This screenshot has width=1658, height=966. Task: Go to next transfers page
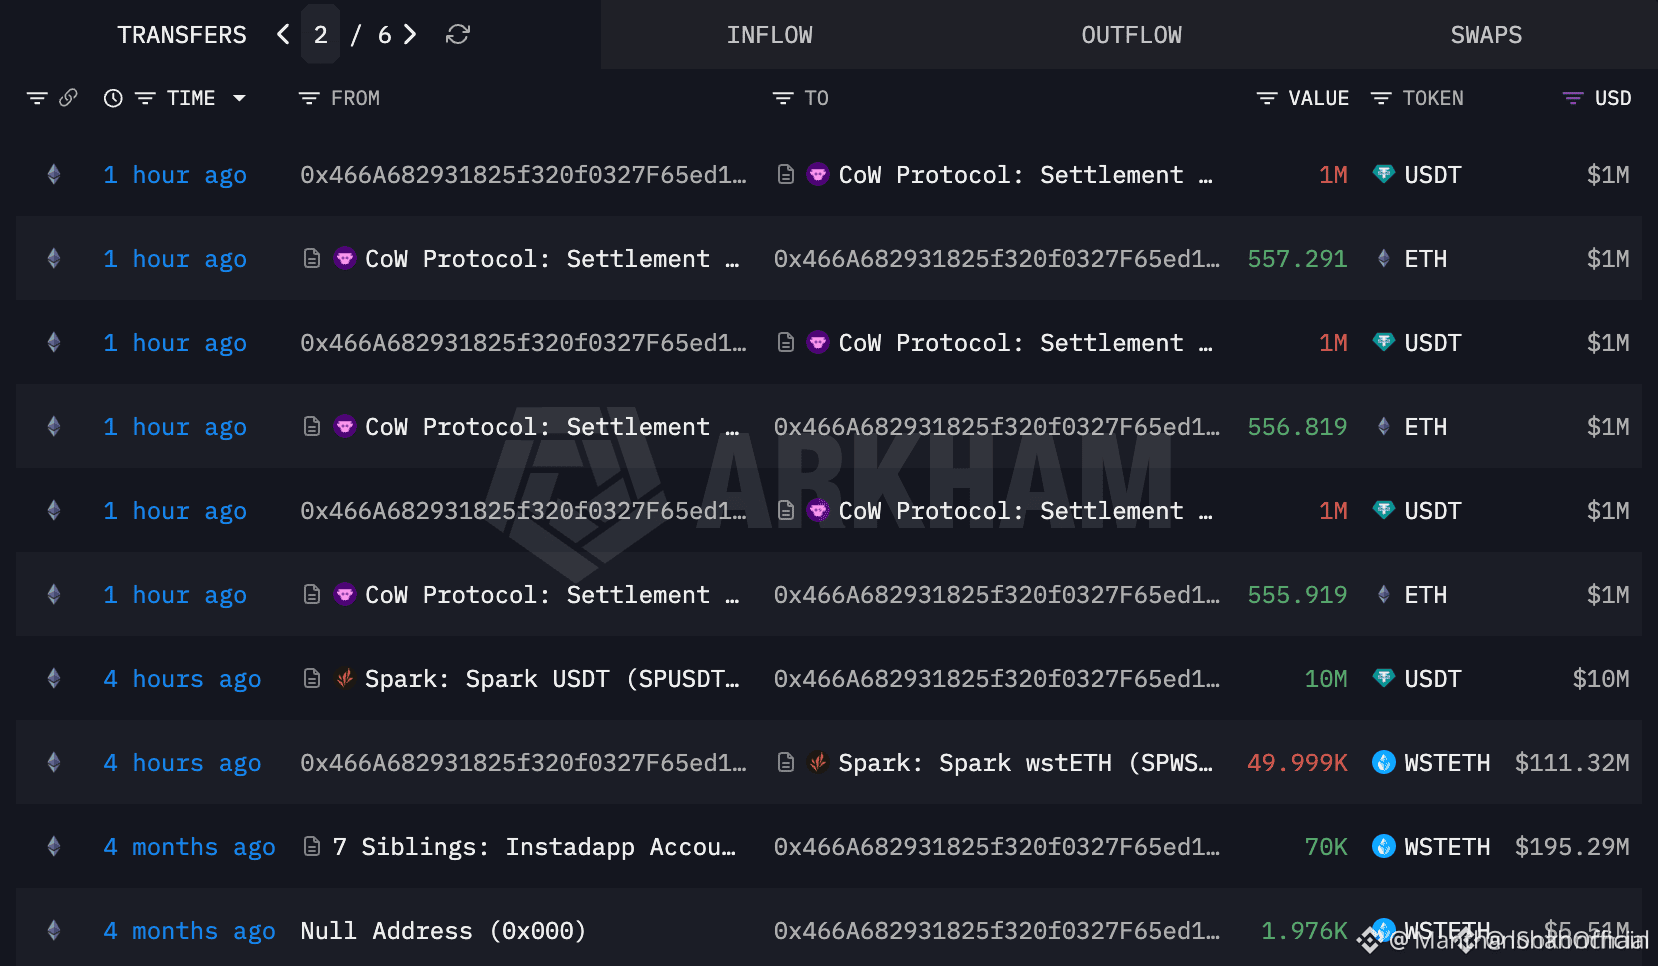click(x=409, y=35)
